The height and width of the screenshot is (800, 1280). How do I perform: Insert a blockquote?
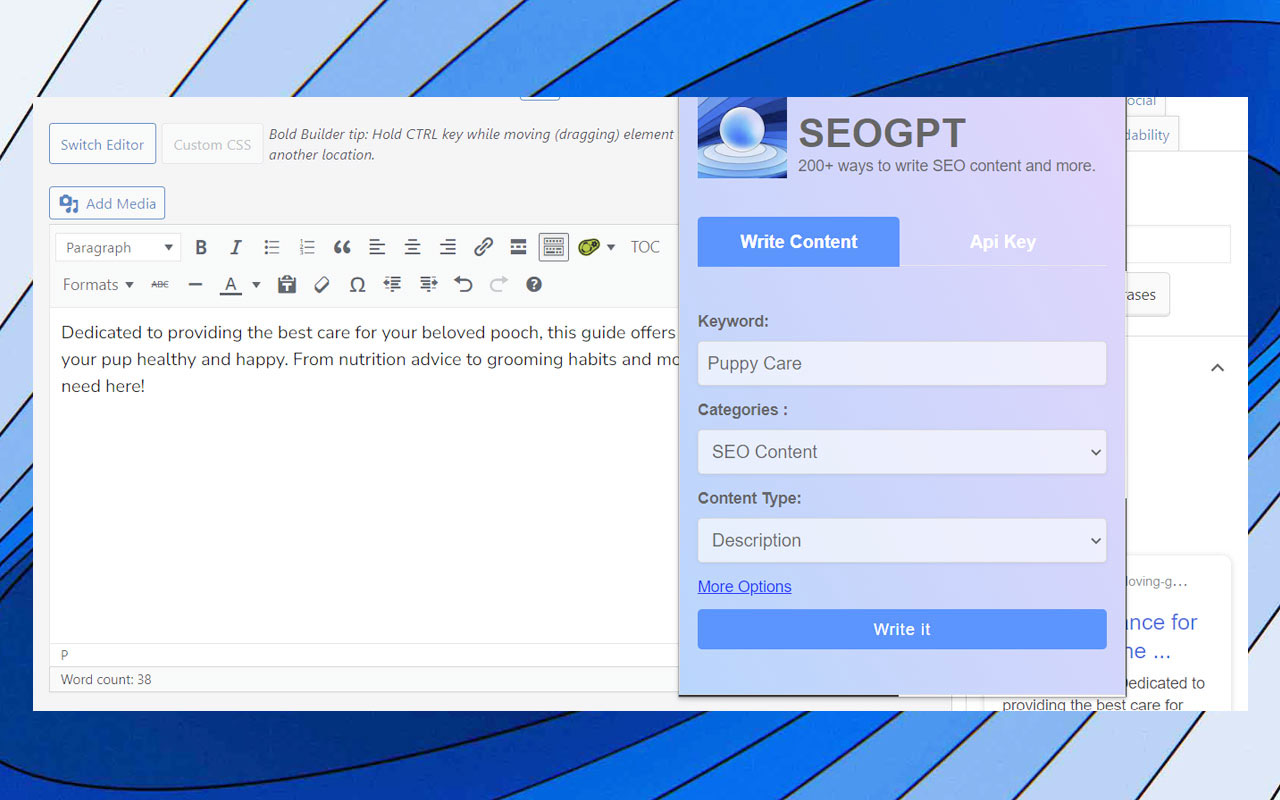coord(342,247)
